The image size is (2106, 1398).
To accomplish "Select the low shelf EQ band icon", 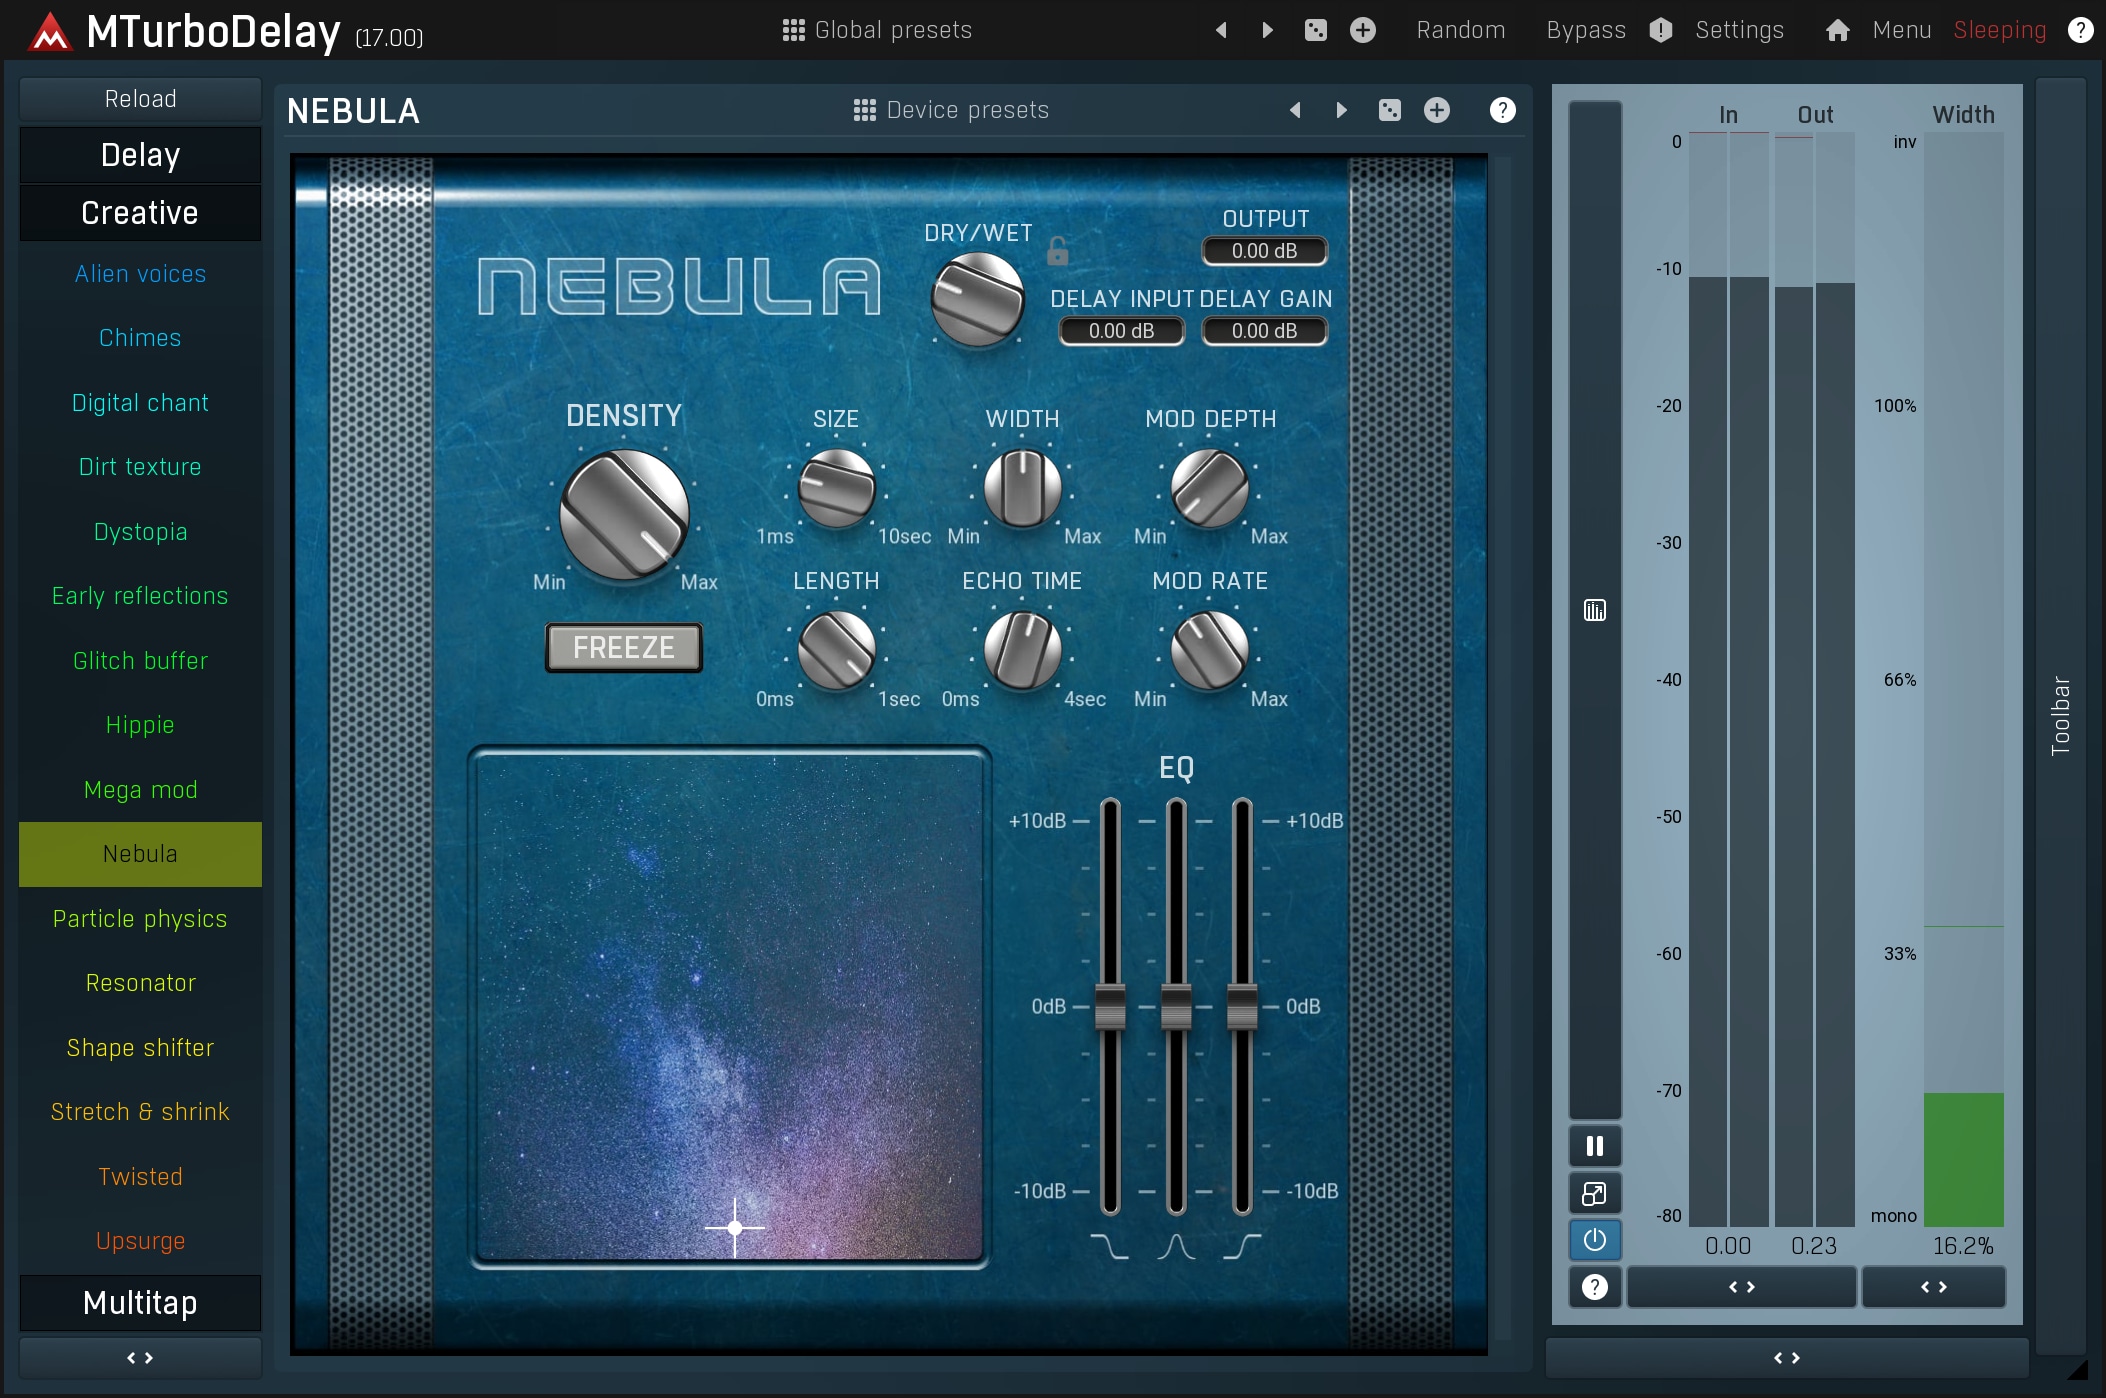I will coord(1109,1246).
